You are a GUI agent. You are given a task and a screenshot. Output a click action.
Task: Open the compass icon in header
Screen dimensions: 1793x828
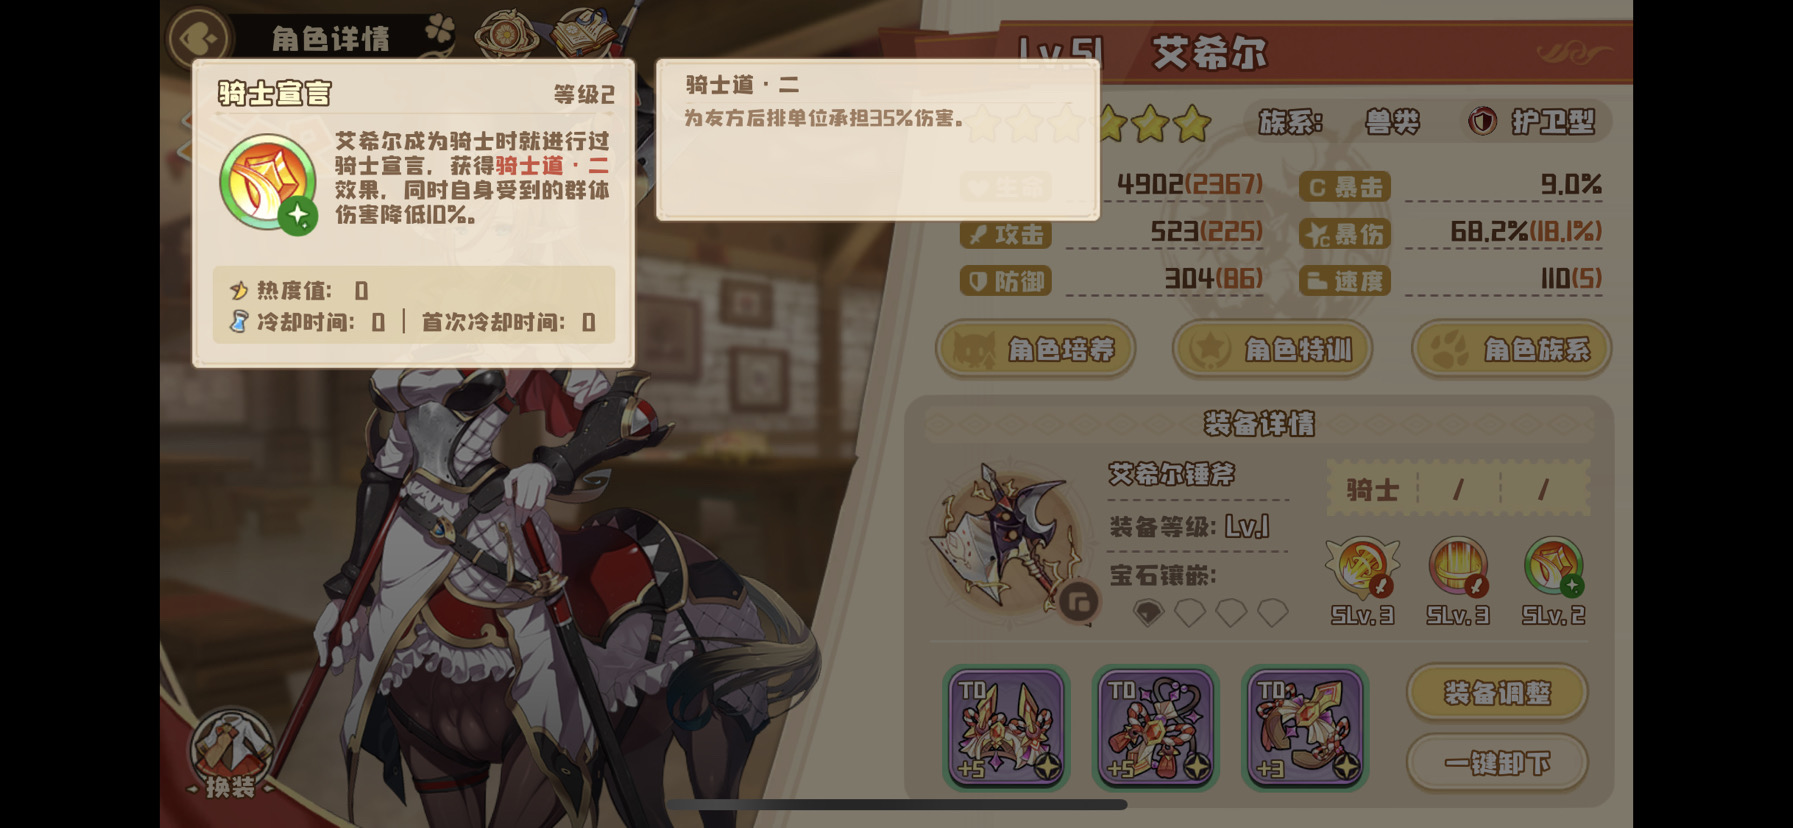(x=505, y=34)
